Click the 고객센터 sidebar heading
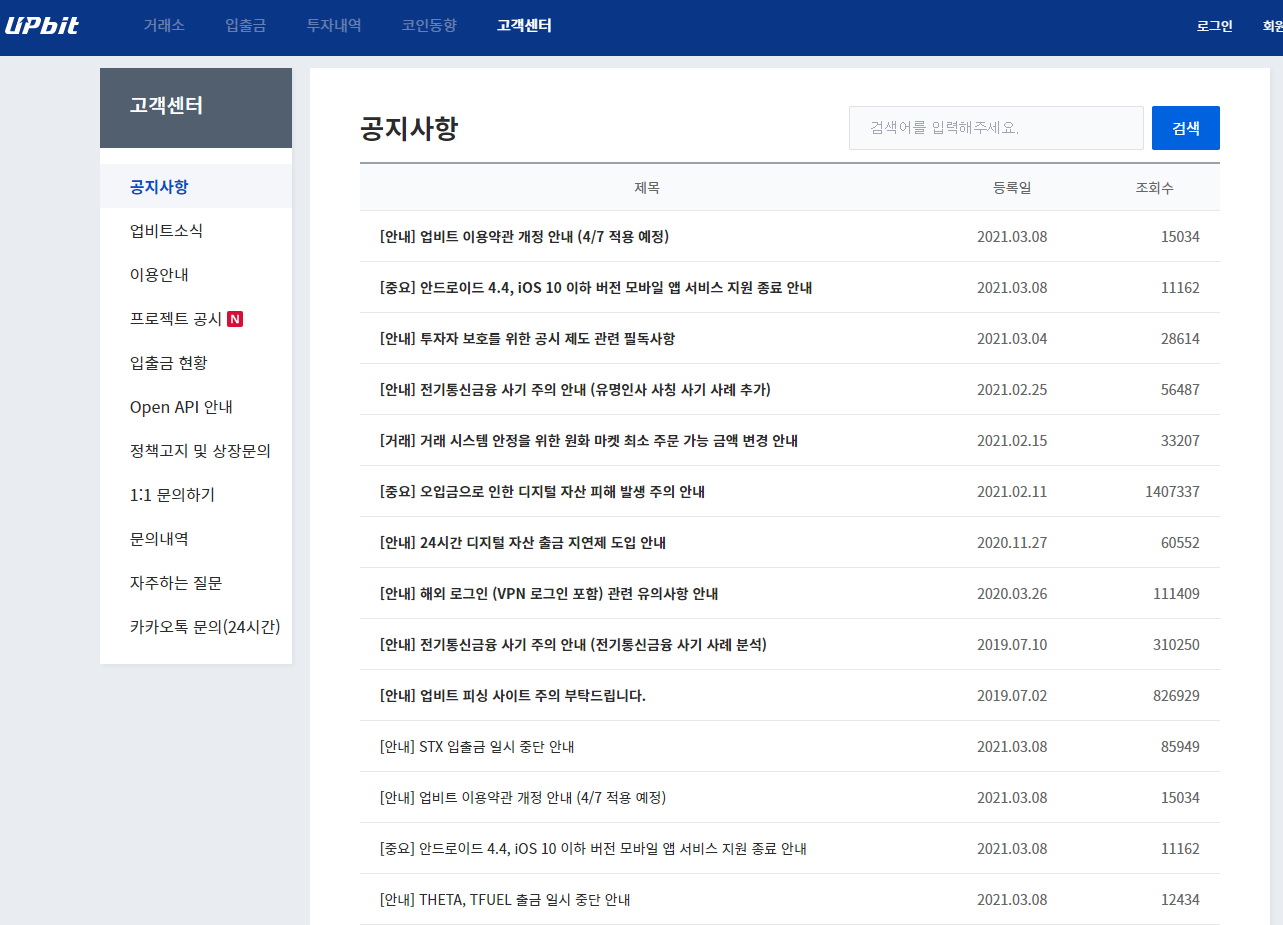 [x=166, y=105]
